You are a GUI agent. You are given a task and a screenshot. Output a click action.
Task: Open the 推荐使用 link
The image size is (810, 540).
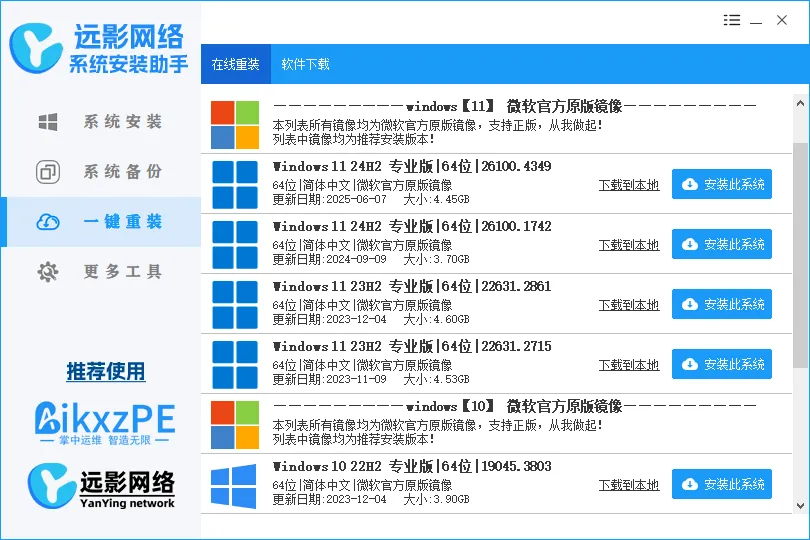106,371
